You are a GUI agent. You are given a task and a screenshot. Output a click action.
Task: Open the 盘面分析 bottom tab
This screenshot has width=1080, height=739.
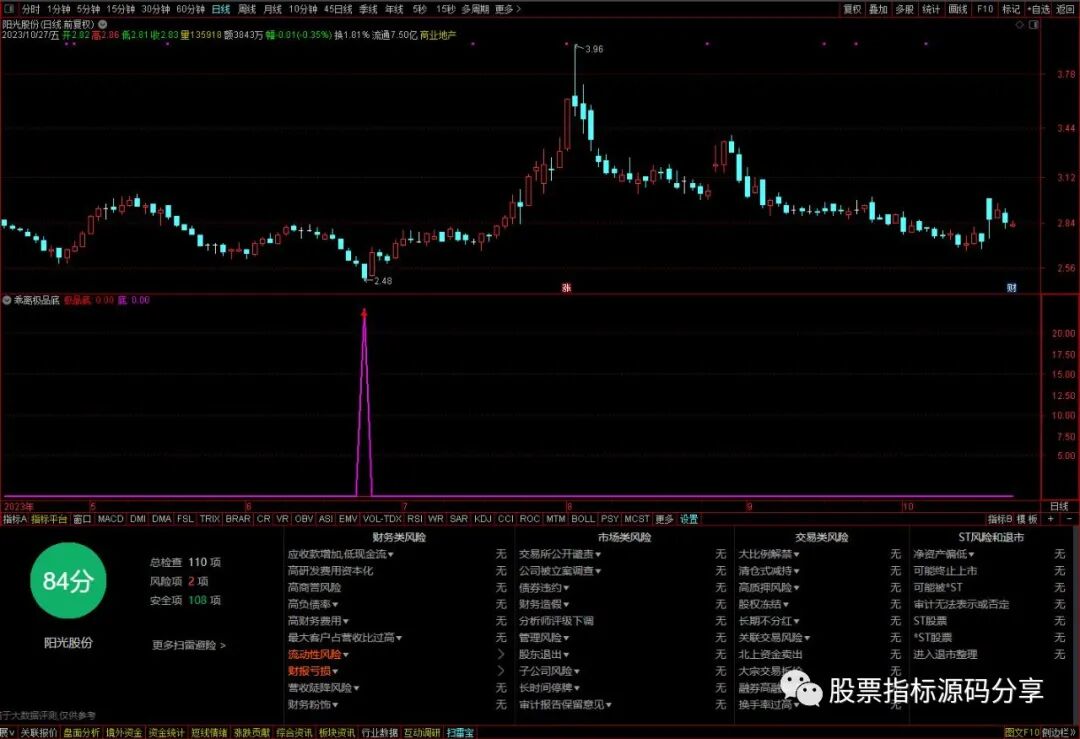(81, 733)
